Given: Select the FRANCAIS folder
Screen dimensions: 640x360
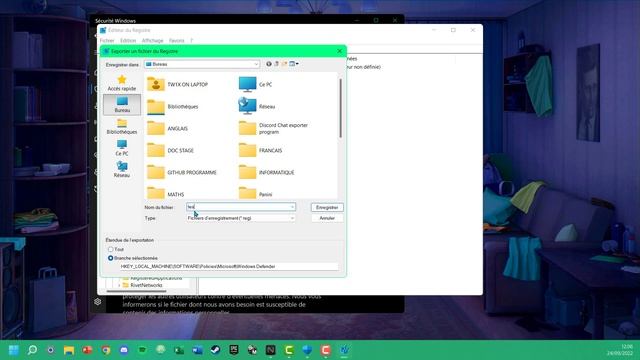Looking at the screenshot, I should tap(260, 151).
